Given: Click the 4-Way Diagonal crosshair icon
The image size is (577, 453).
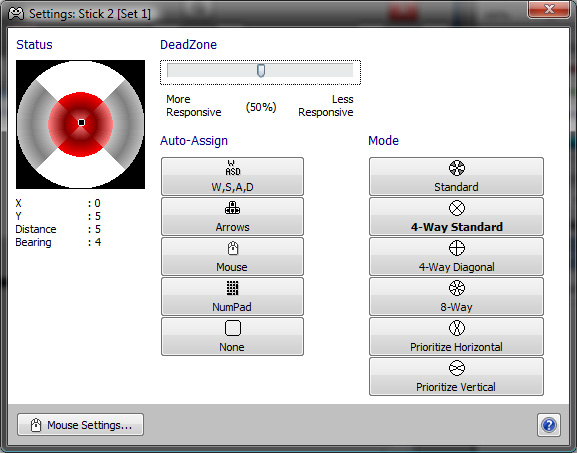Looking at the screenshot, I should (x=457, y=248).
